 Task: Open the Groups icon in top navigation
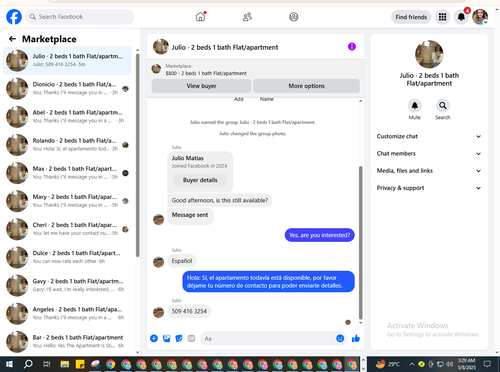[294, 17]
